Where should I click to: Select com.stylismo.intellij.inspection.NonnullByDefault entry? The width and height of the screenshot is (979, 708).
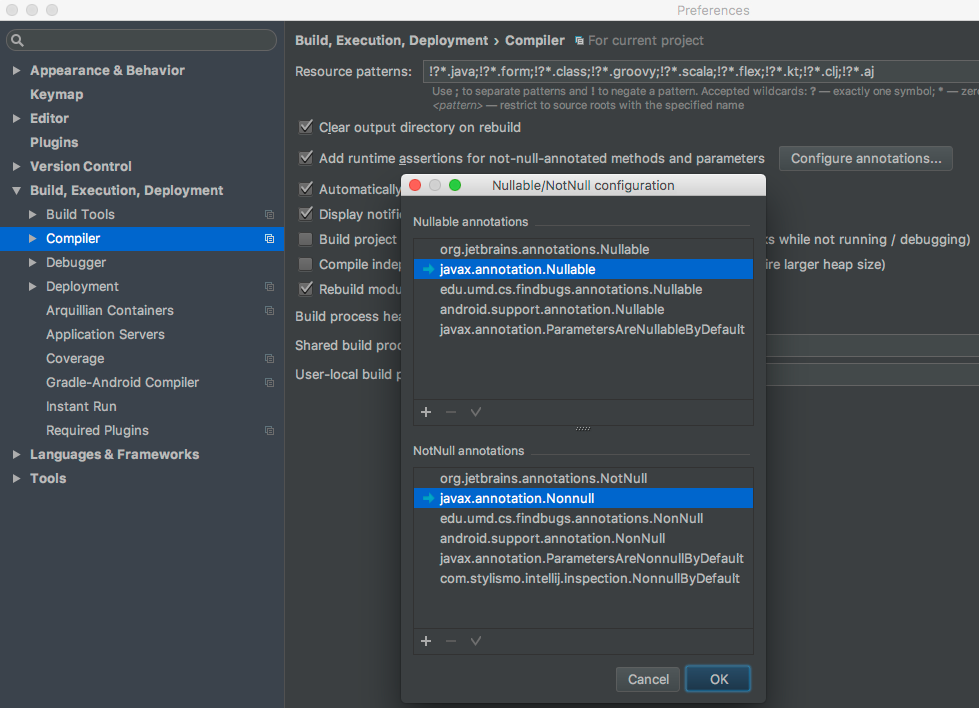coord(583,579)
